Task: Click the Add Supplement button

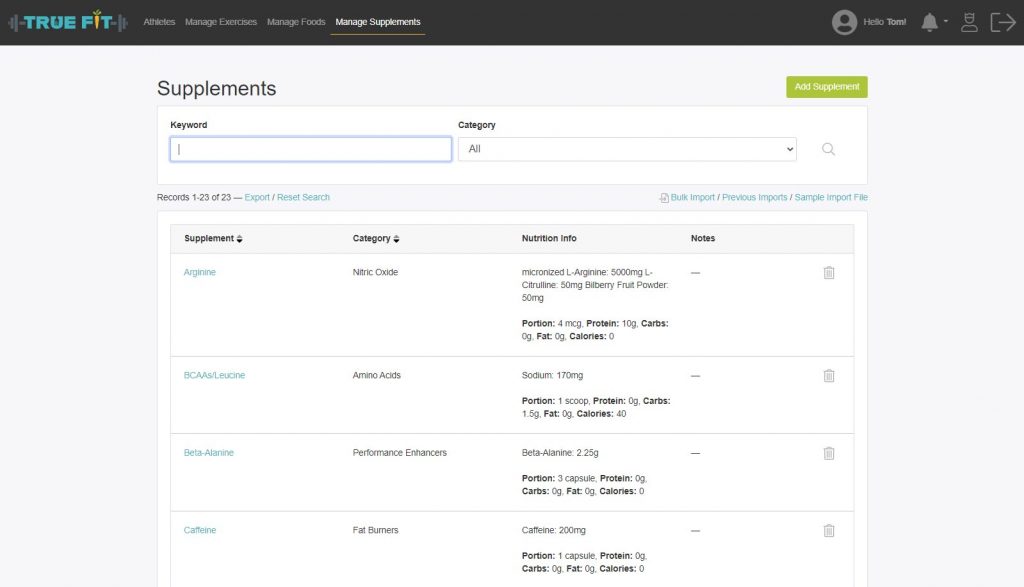Action: [x=827, y=87]
